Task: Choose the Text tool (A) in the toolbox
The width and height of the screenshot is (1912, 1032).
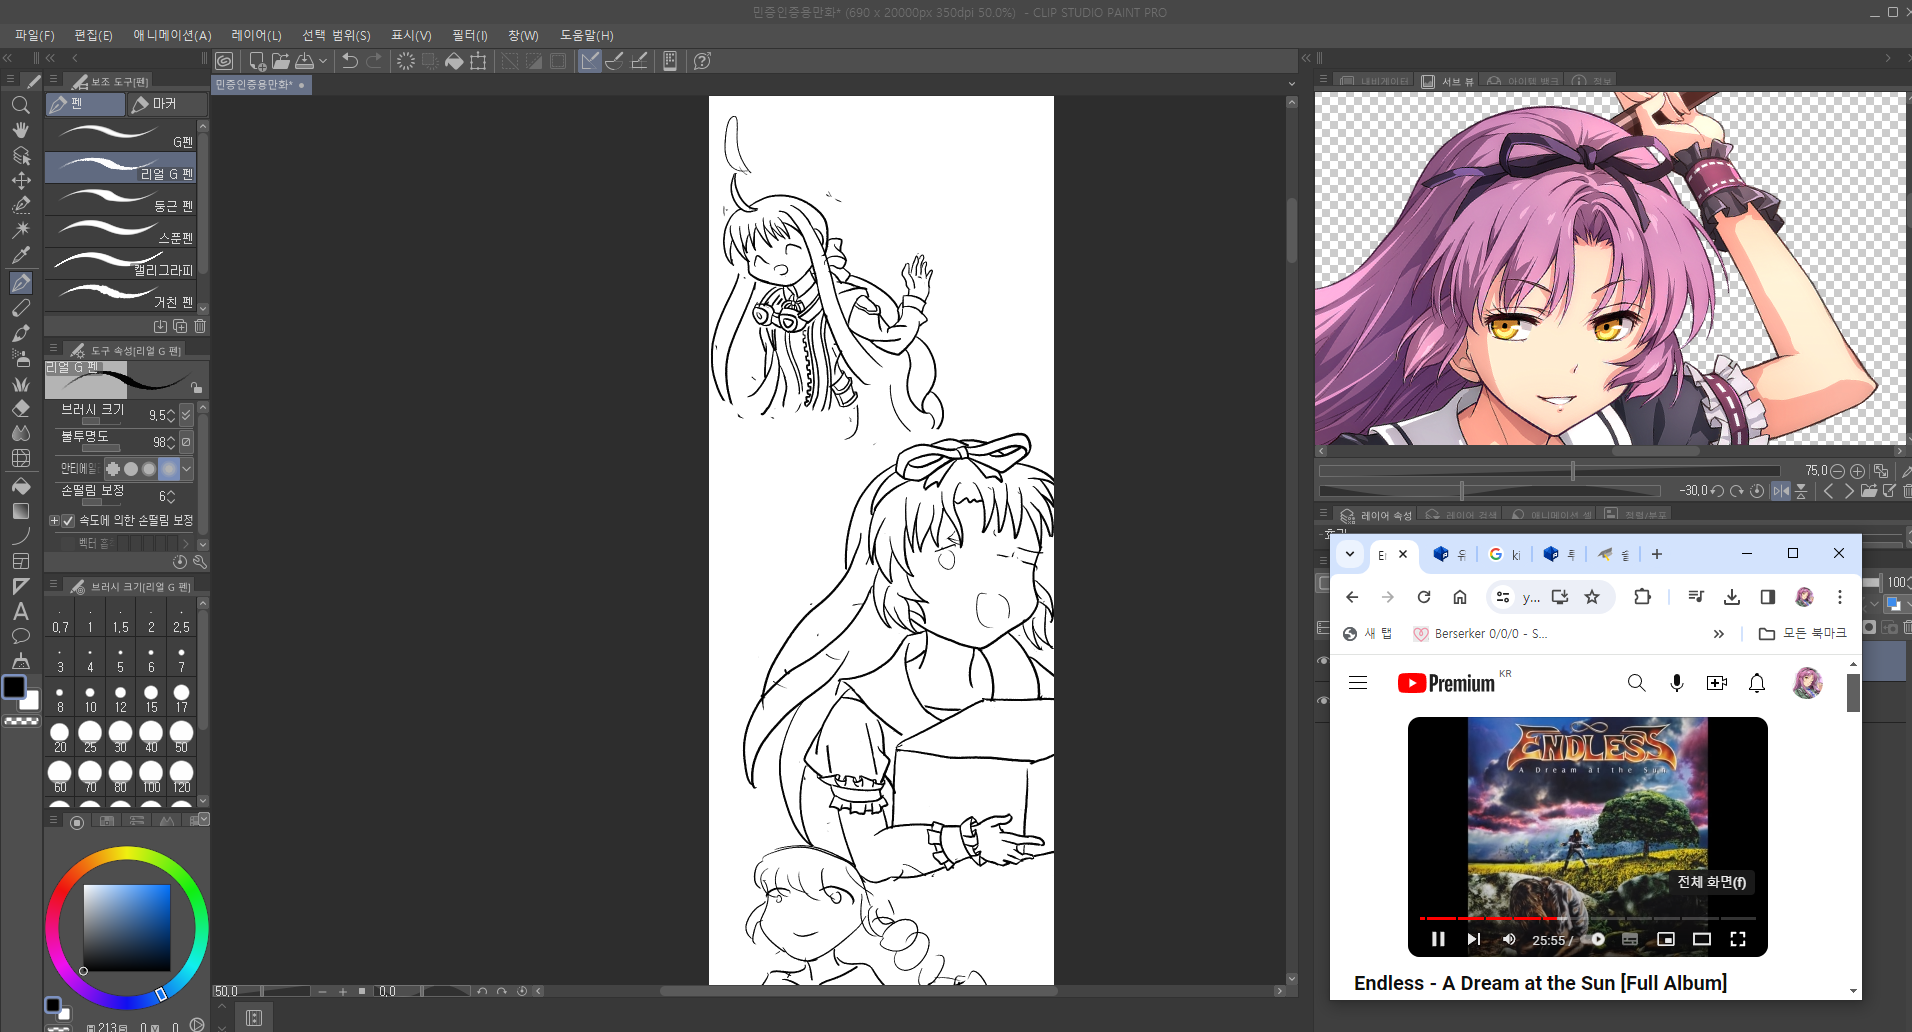Action: [x=21, y=611]
